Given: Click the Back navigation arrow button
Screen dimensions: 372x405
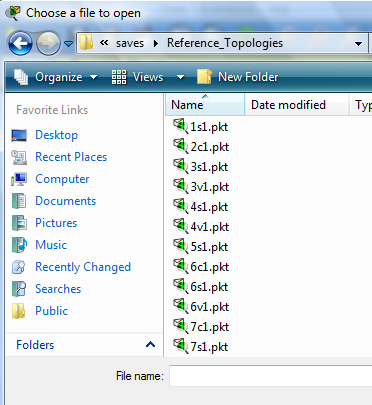Looking at the screenshot, I should click(x=21, y=43).
